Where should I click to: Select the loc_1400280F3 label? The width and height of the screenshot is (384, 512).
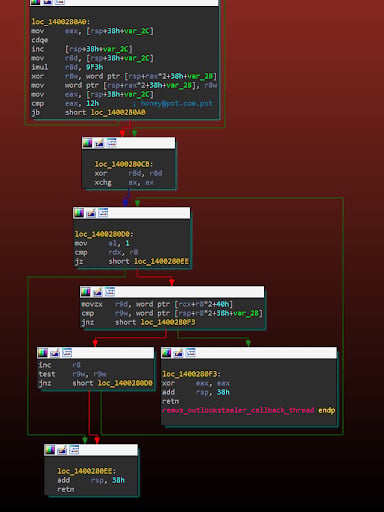(x=191, y=374)
